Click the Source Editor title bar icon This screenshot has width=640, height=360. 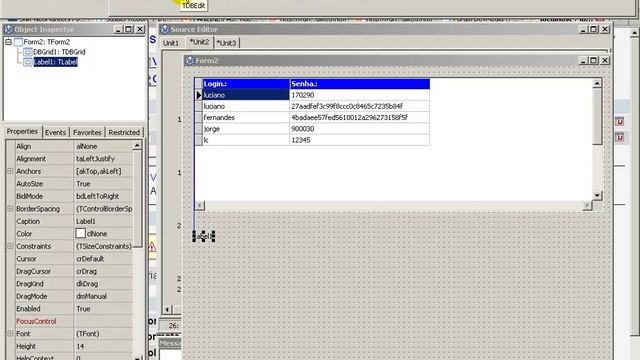point(165,29)
